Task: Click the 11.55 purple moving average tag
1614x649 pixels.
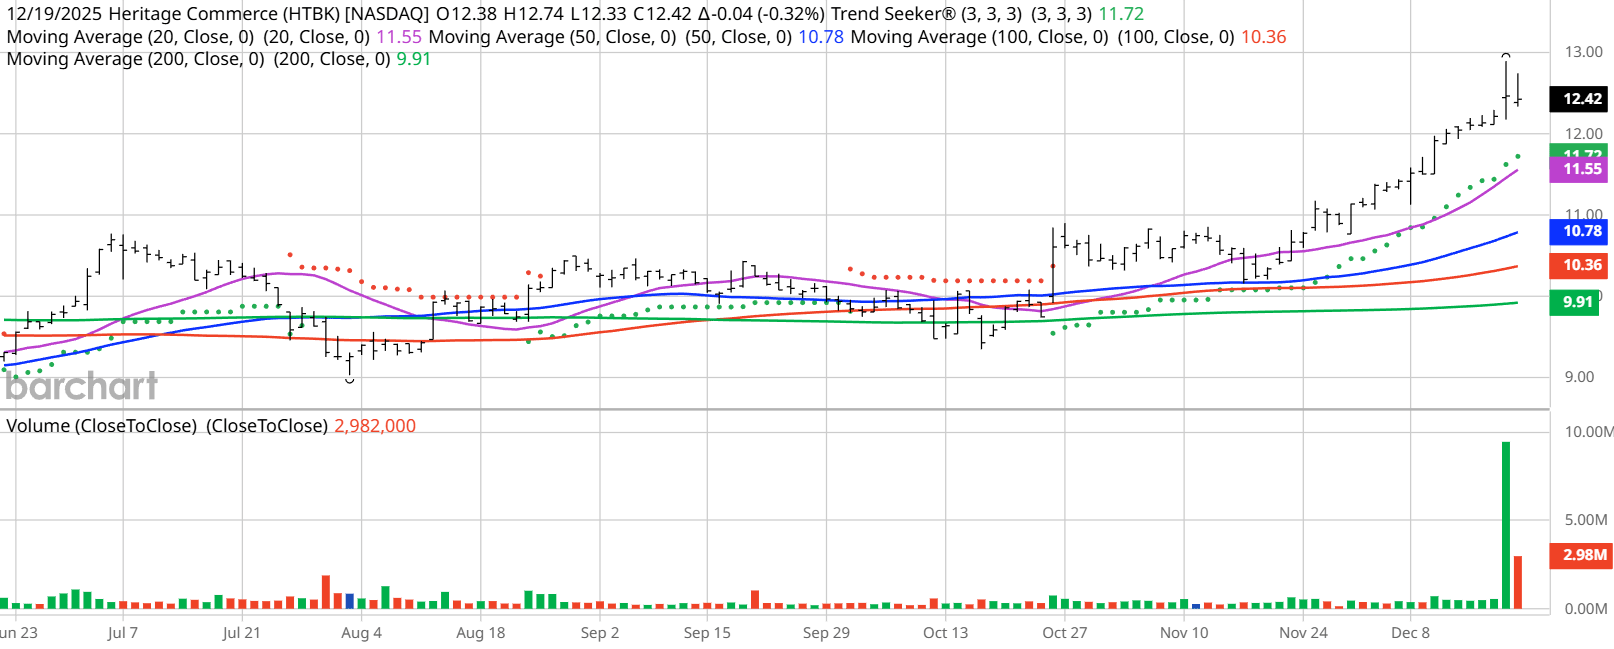Action: (x=1581, y=169)
